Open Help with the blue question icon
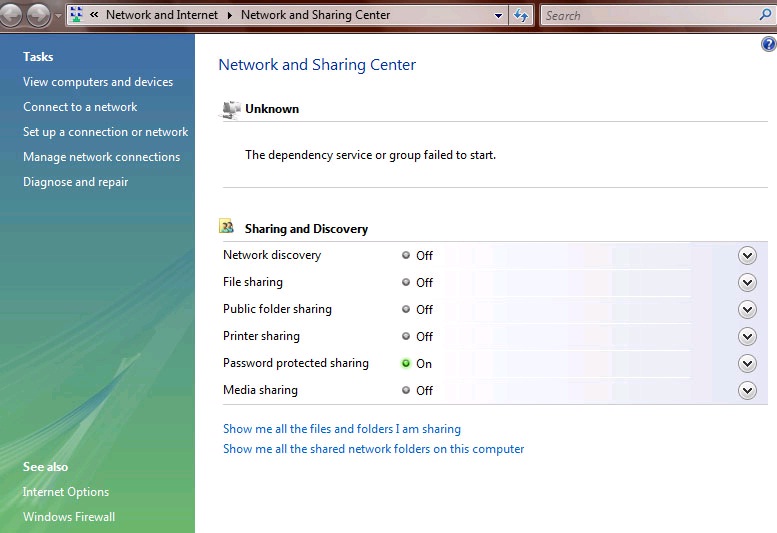Image resolution: width=777 pixels, height=533 pixels. coord(769,45)
